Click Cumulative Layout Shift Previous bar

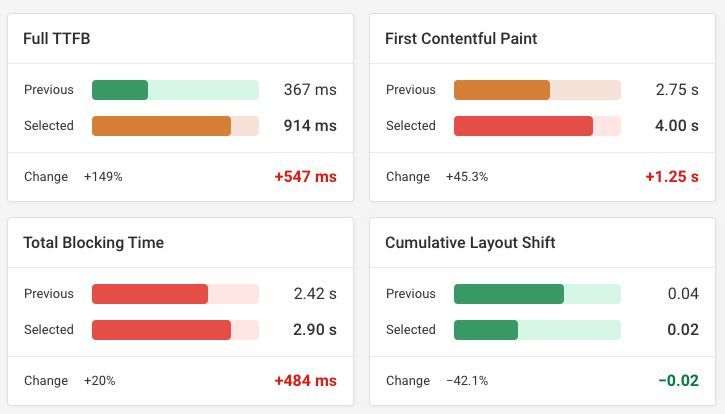509,294
